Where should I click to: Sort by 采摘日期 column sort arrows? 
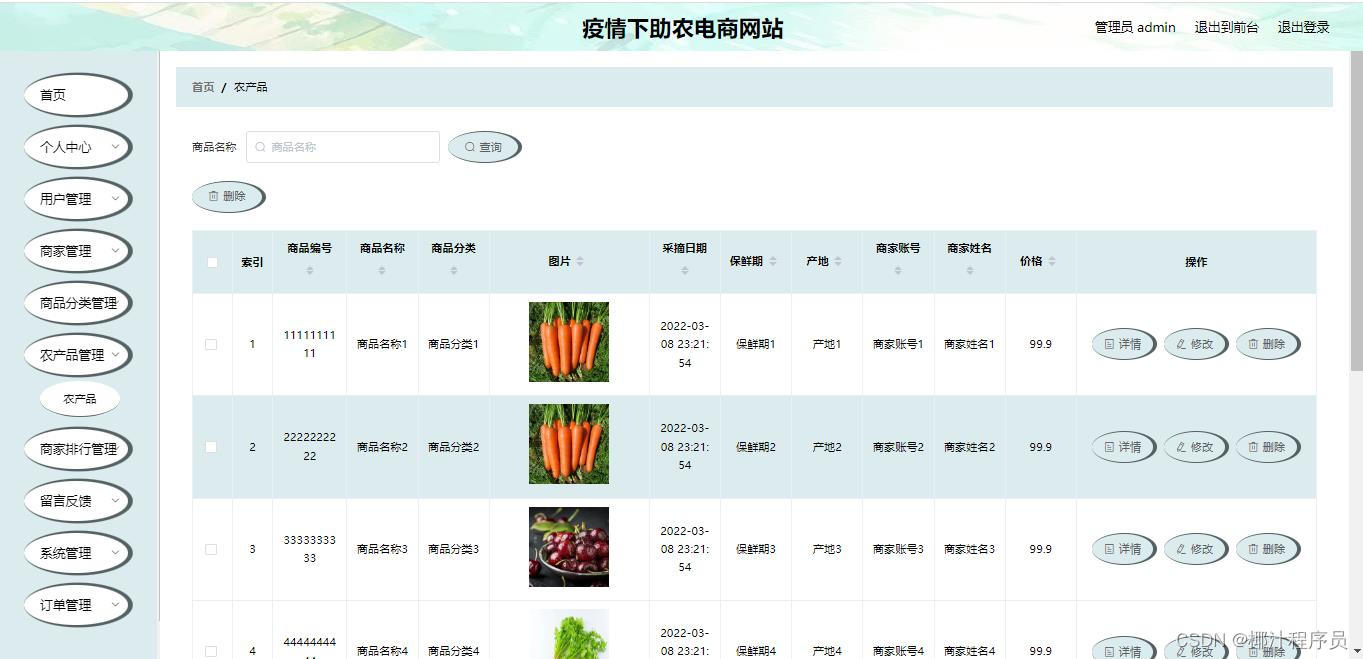684,271
